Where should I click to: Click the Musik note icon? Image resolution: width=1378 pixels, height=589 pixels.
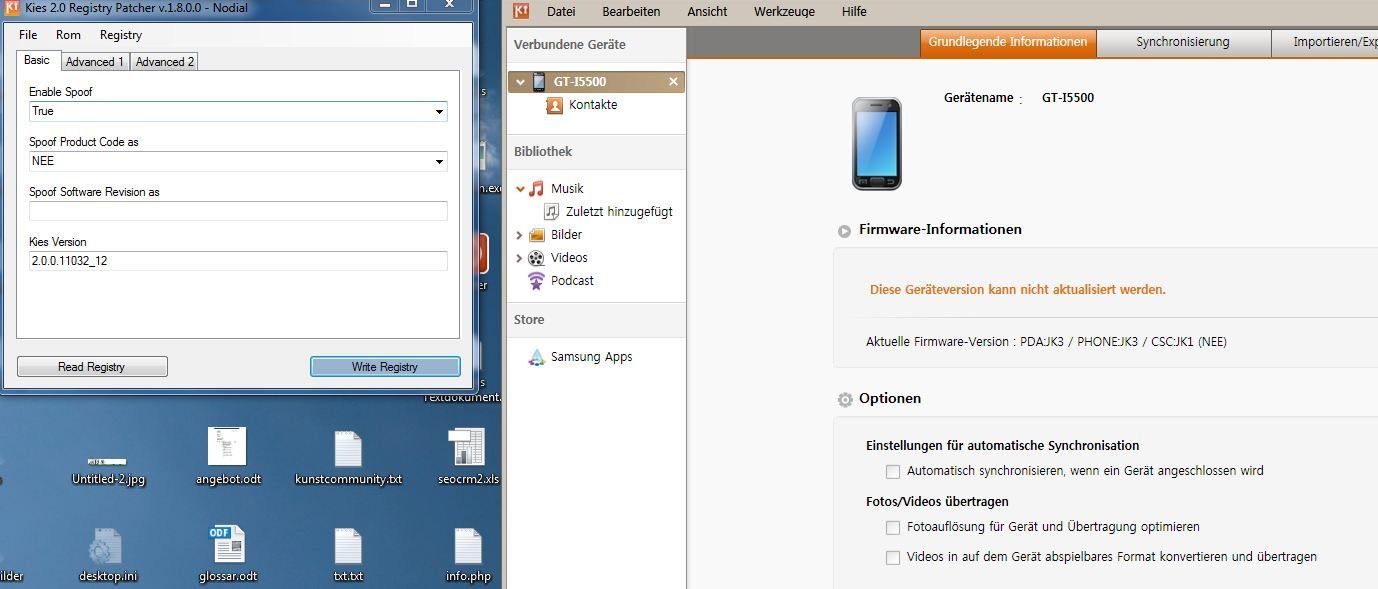click(537, 188)
